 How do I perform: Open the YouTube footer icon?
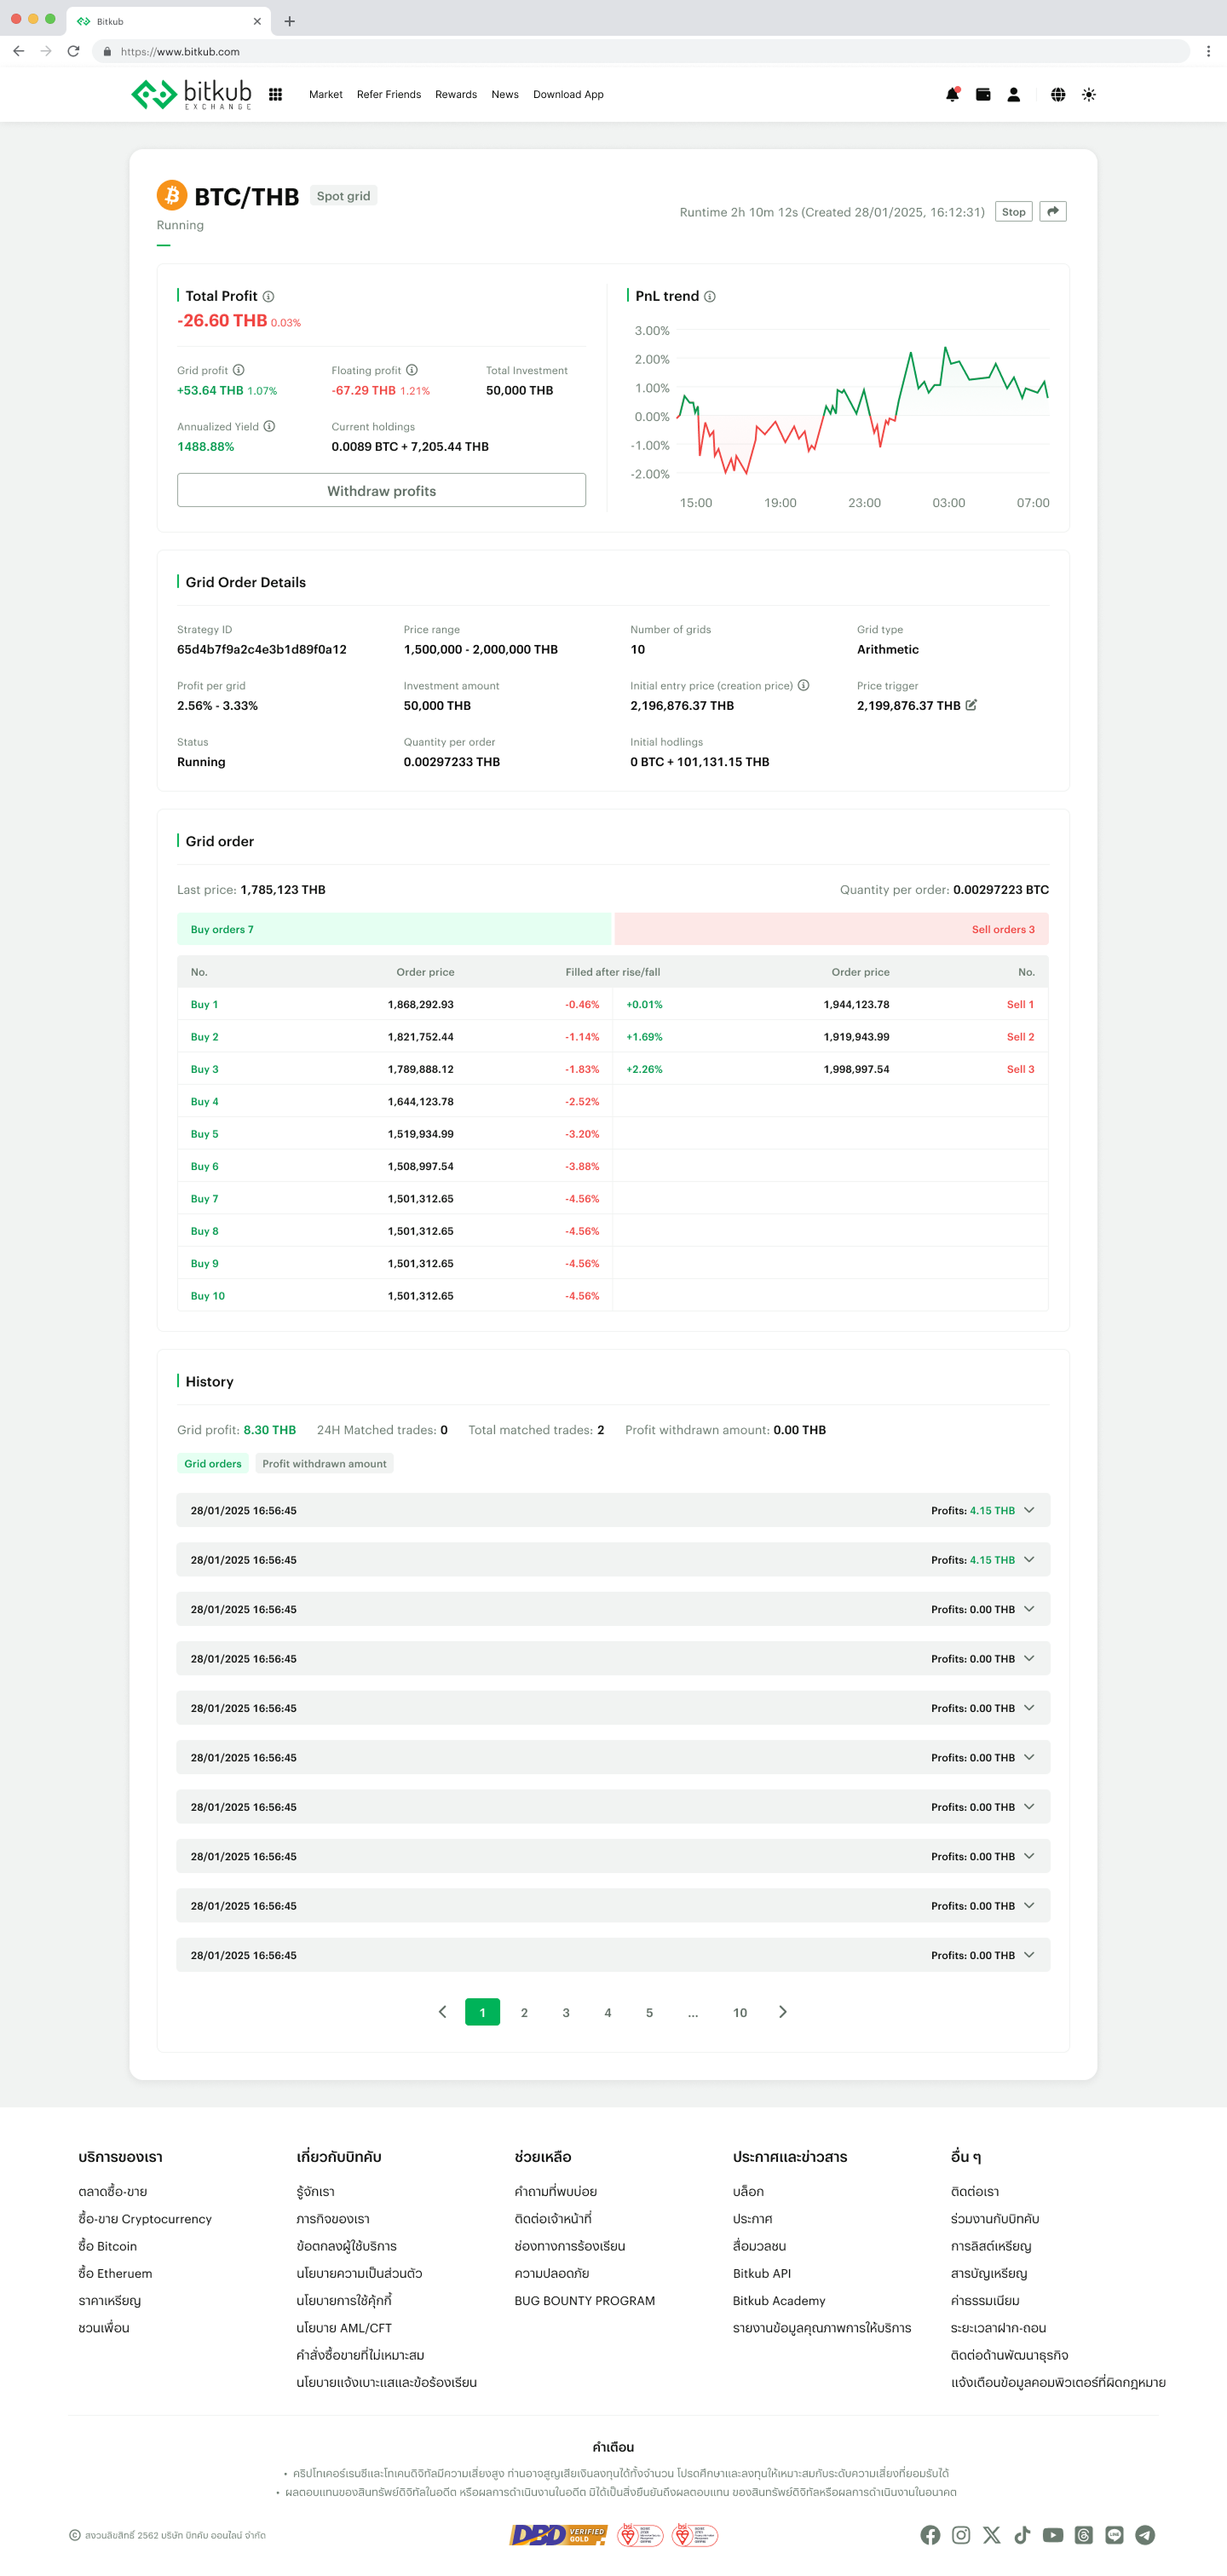(1052, 2534)
